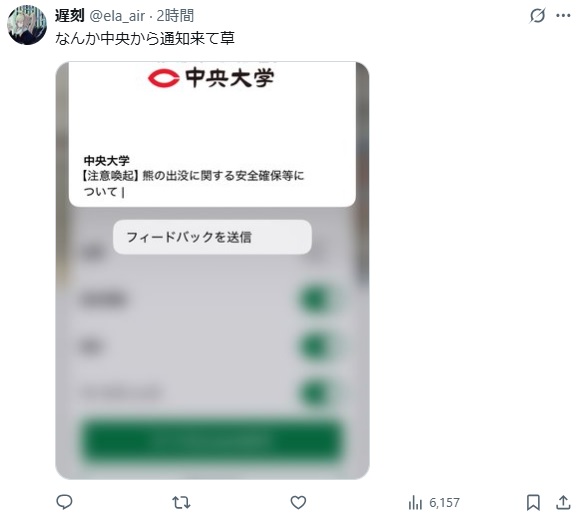The image size is (584, 515).
Task: Repost this tweet with the retweet icon
Action: coord(181,502)
